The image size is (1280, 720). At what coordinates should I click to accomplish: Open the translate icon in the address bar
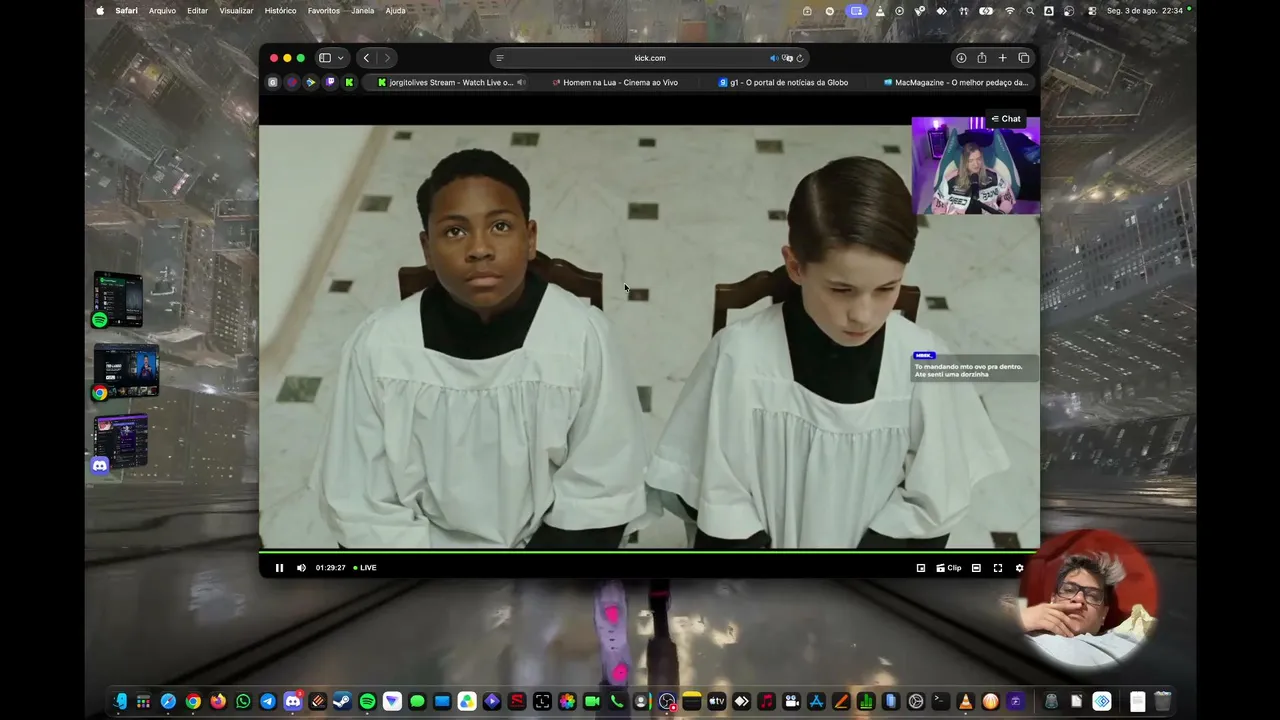coord(787,58)
